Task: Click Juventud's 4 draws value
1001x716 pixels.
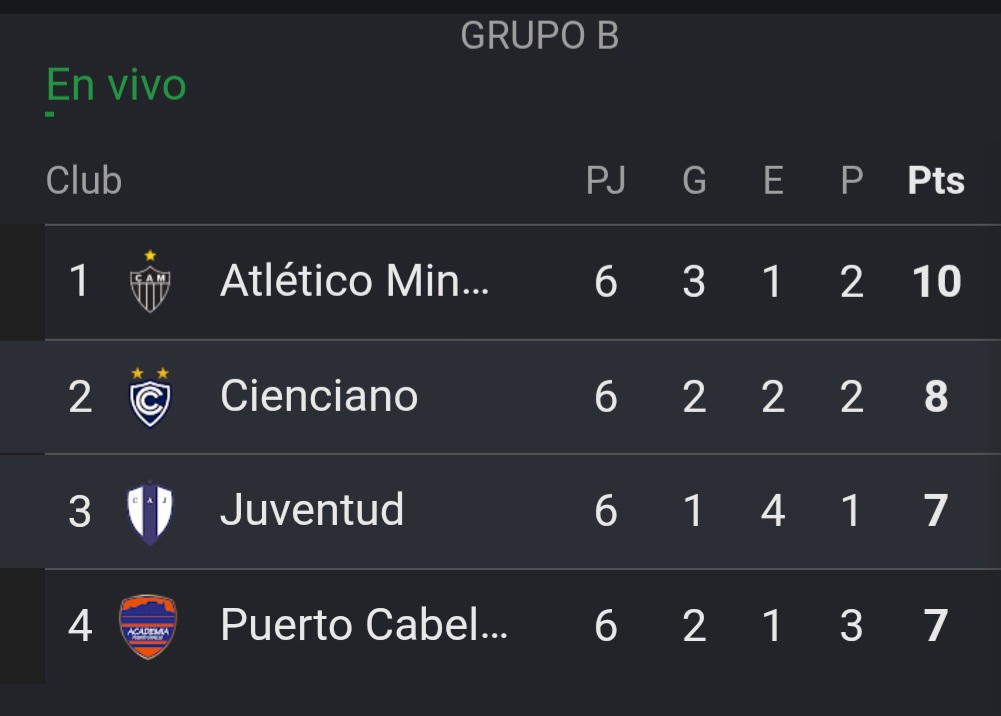Action: [773, 511]
